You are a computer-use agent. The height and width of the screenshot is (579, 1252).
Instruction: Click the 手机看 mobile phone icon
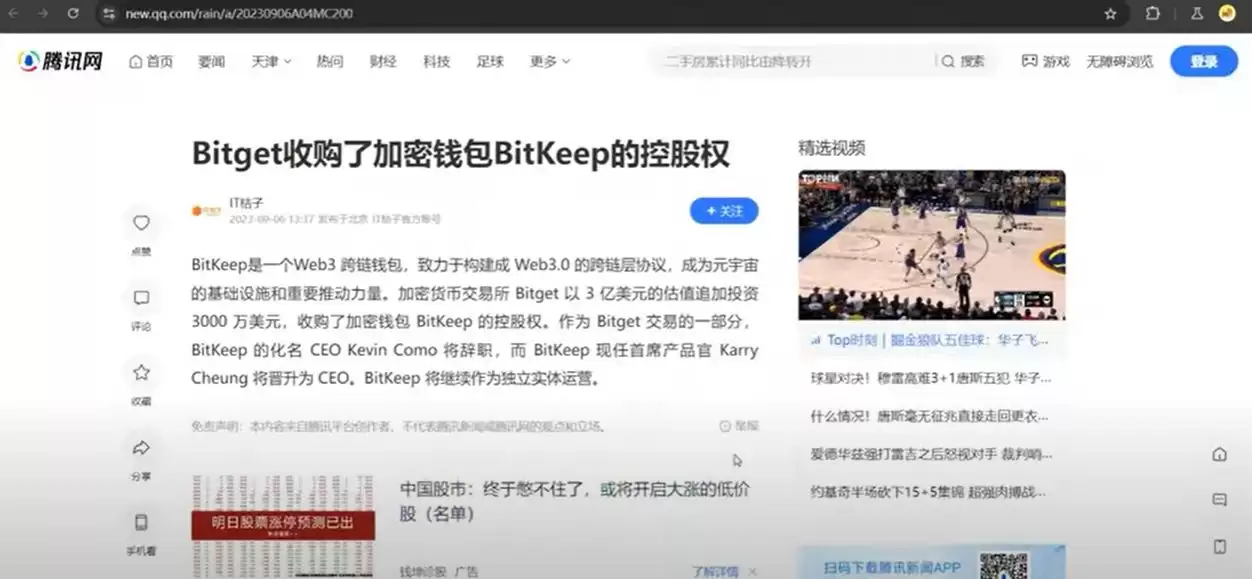141,523
